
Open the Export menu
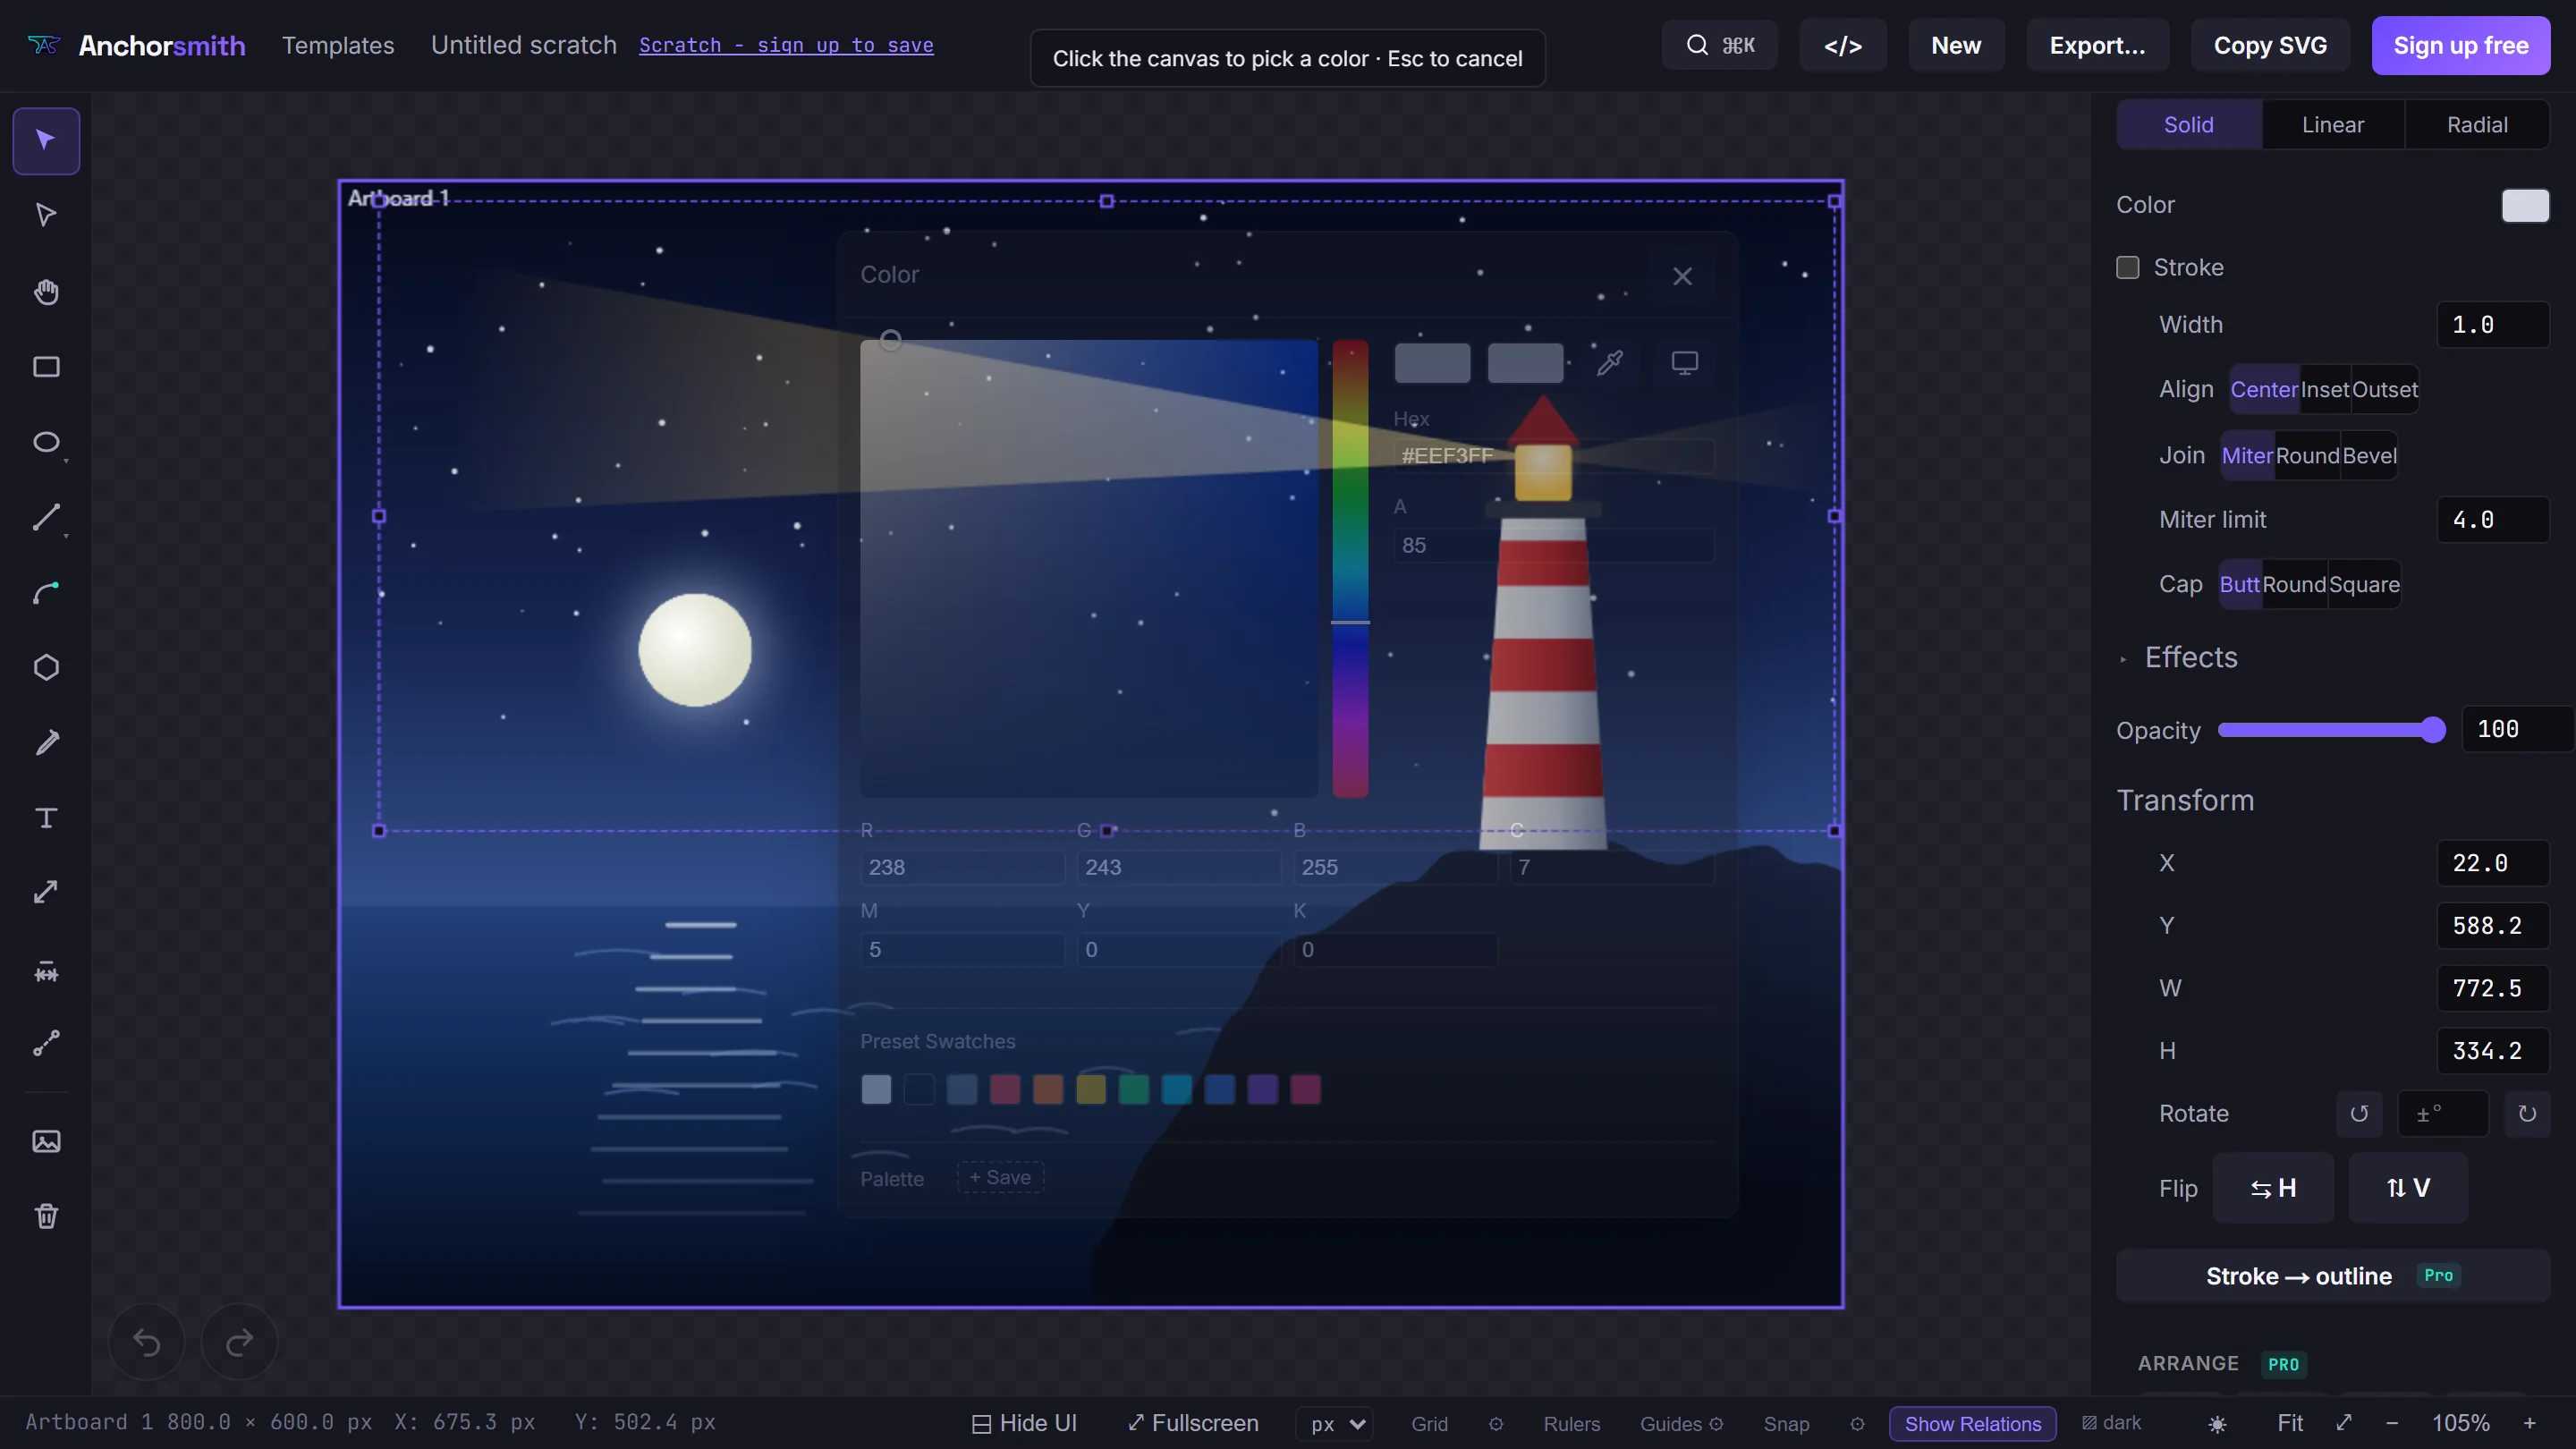tap(2097, 46)
